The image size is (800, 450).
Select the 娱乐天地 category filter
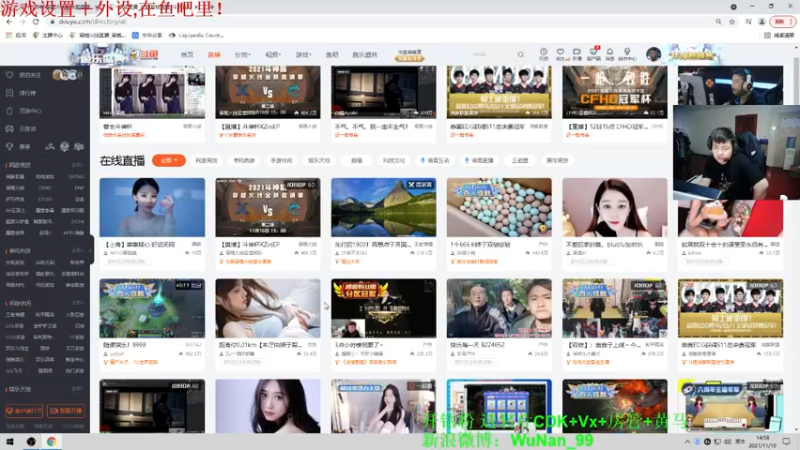click(x=319, y=160)
